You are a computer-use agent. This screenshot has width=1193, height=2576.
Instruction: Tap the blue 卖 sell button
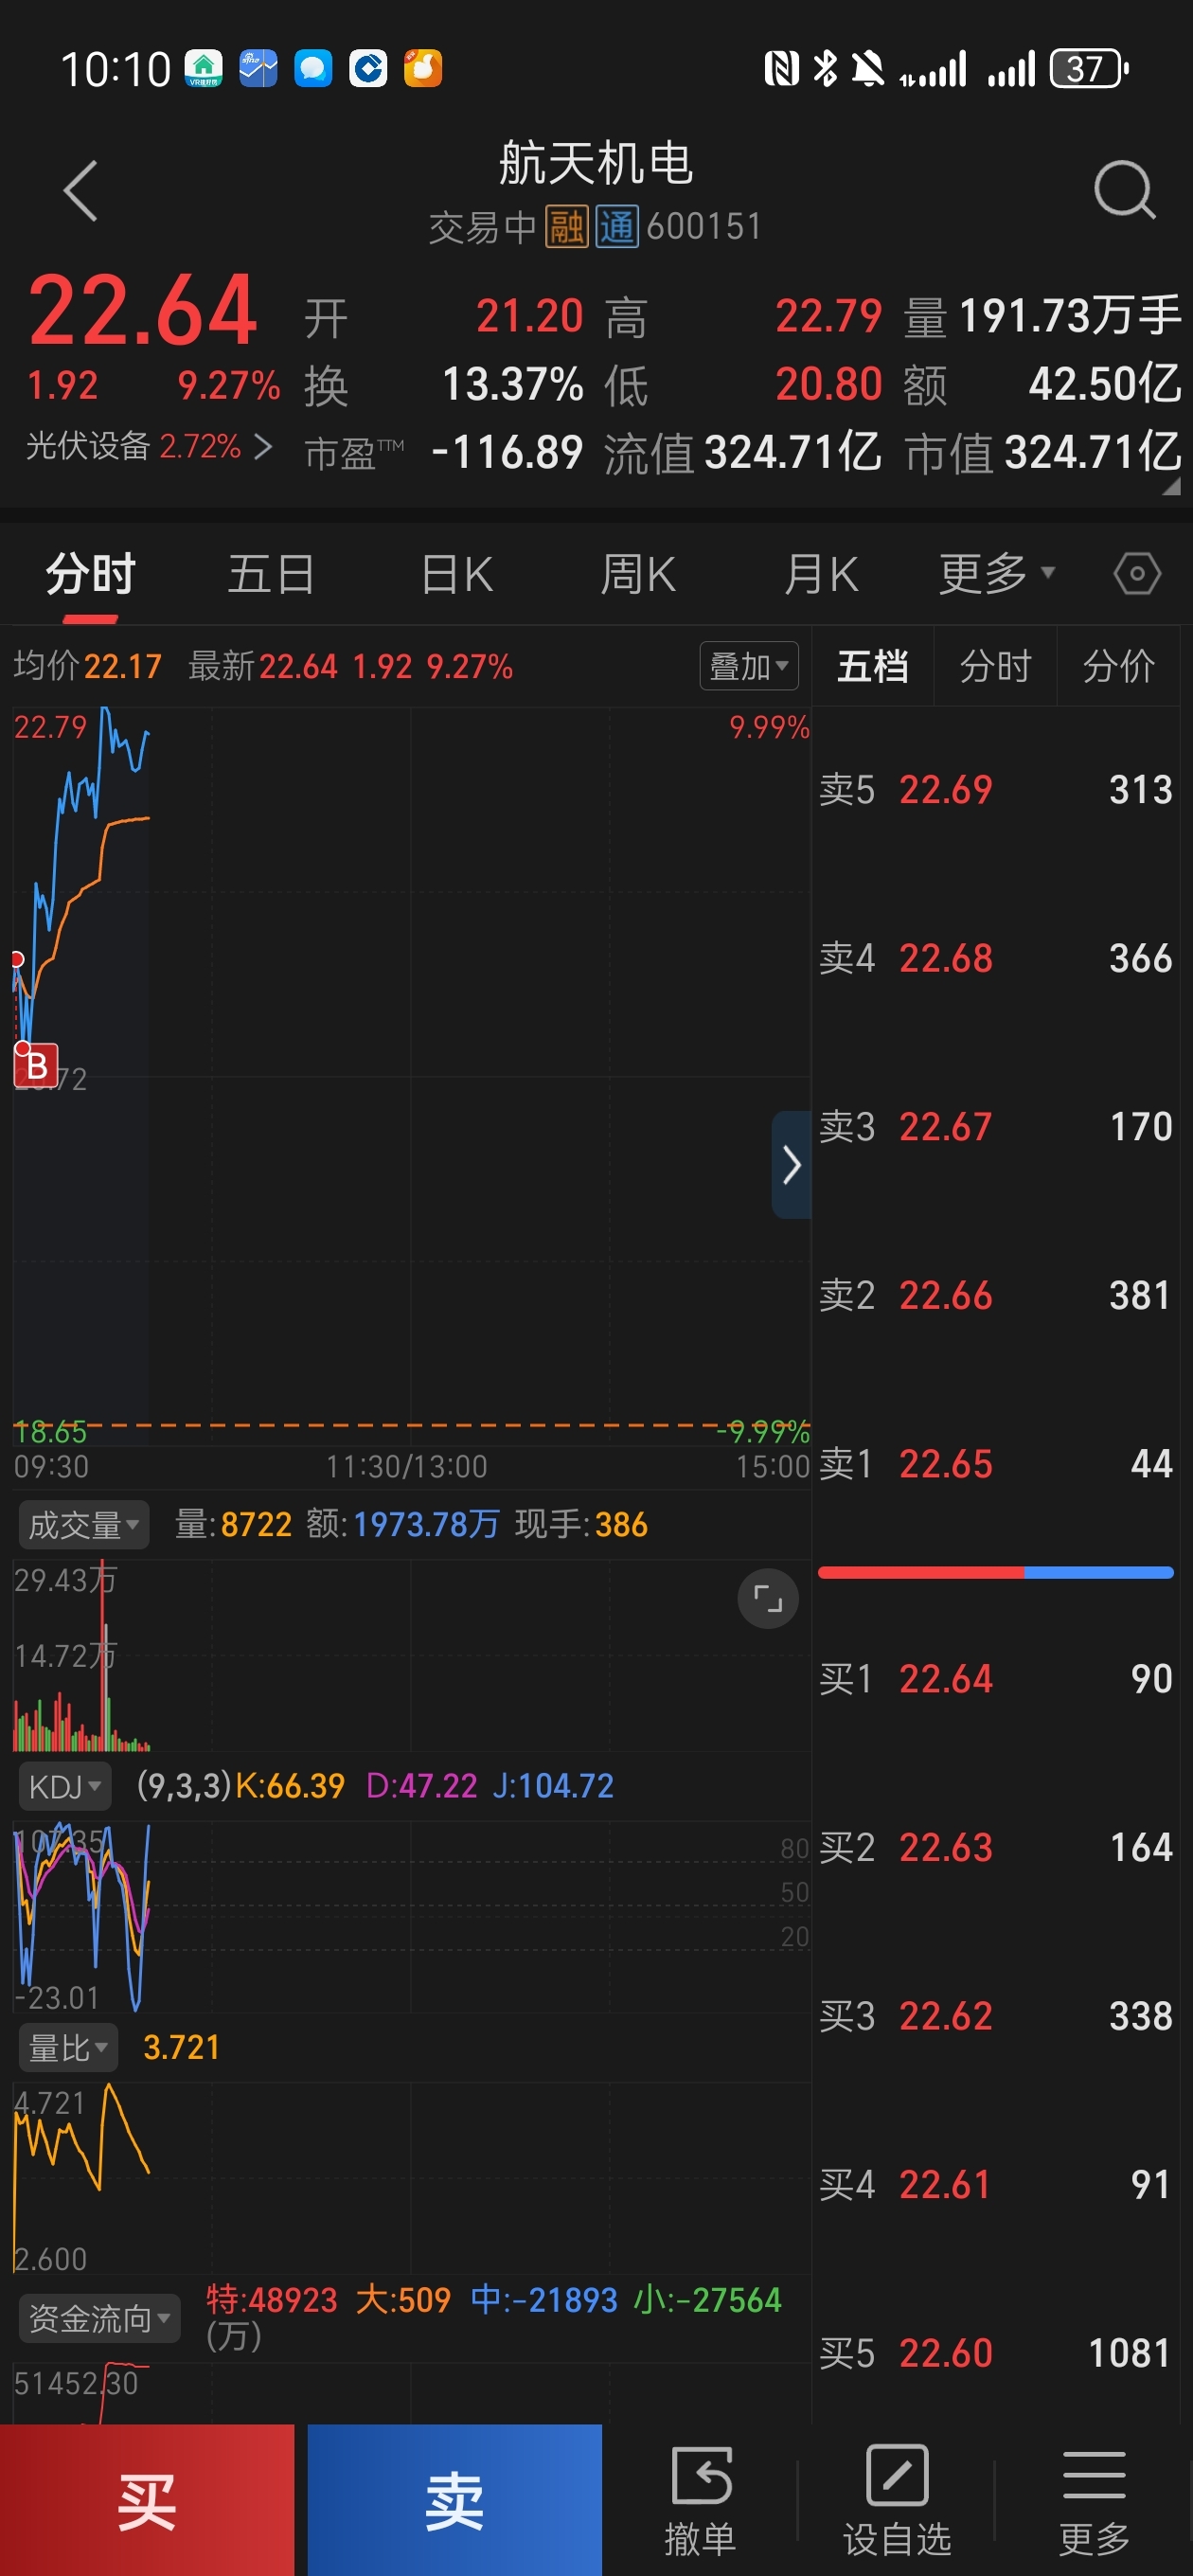pyautogui.click(x=455, y=2500)
